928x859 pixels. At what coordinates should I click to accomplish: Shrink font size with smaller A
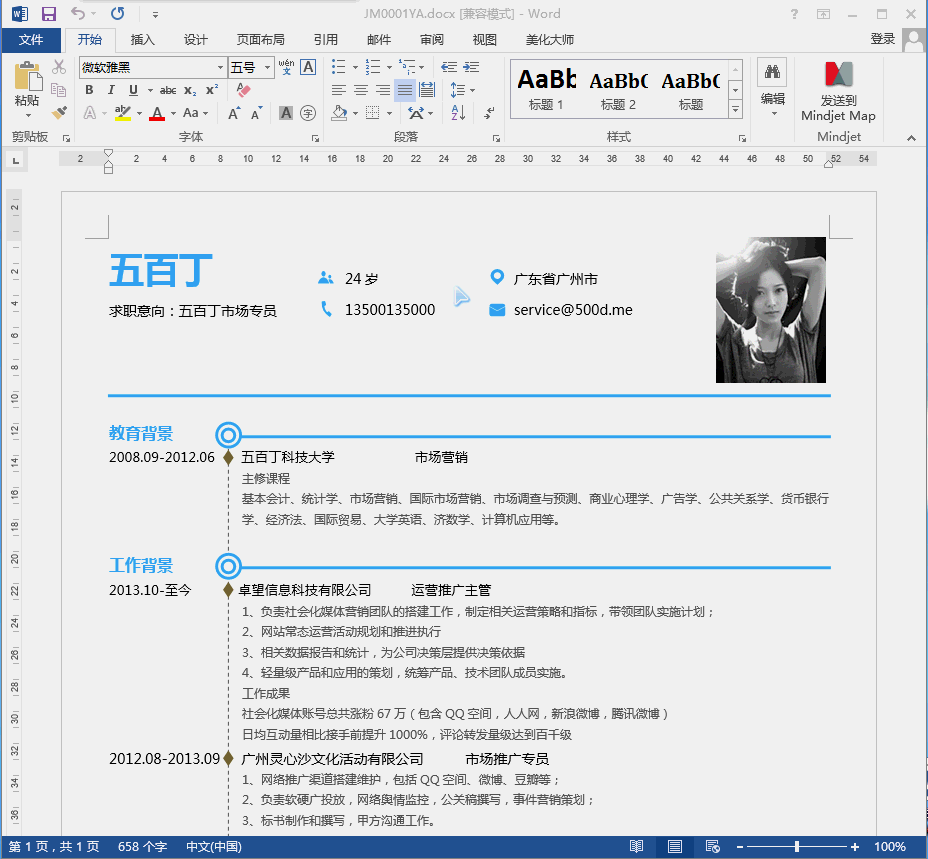coord(256,113)
